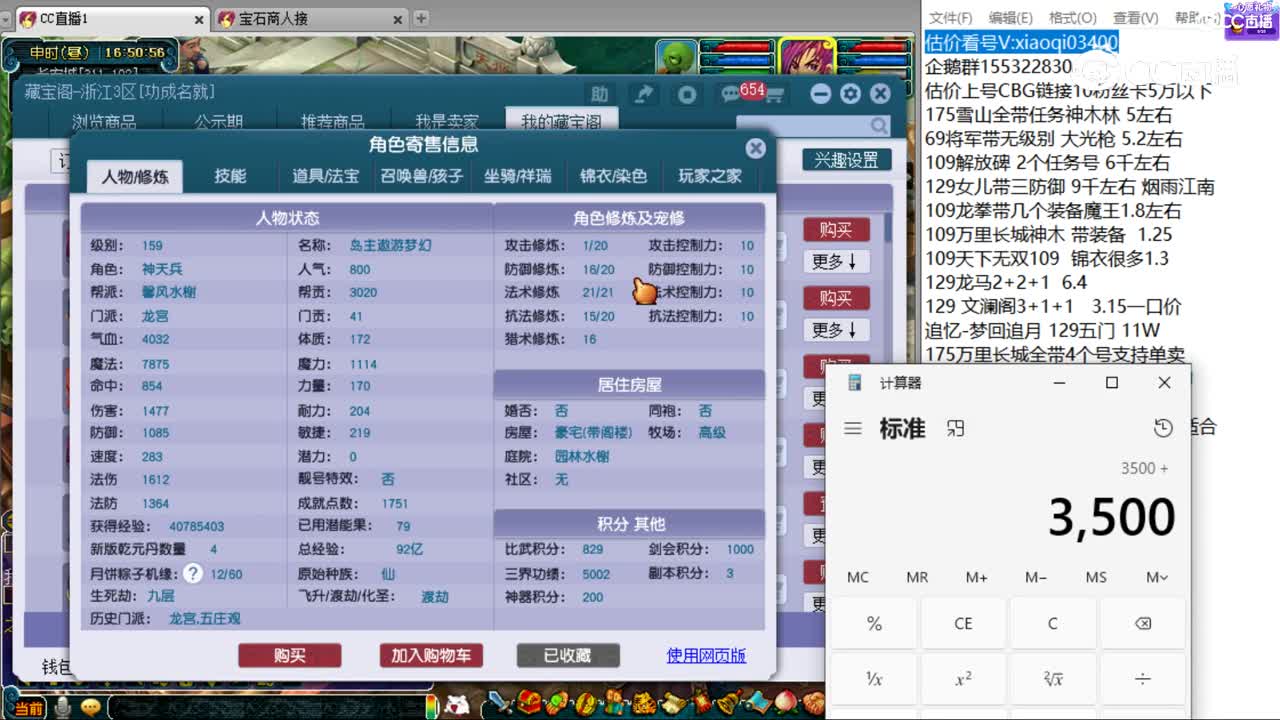Click the gear settings icon in 藏宝阁 window
The height and width of the screenshot is (720, 1280).
tap(849, 92)
